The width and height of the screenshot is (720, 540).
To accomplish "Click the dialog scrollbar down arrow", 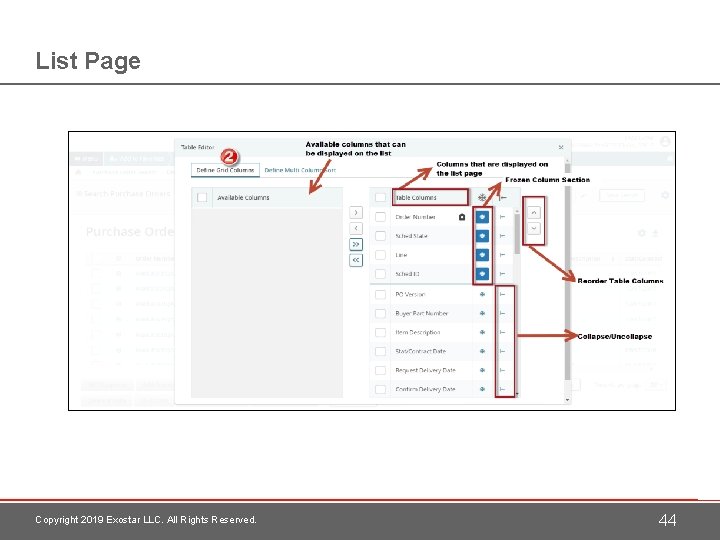I will [x=568, y=400].
